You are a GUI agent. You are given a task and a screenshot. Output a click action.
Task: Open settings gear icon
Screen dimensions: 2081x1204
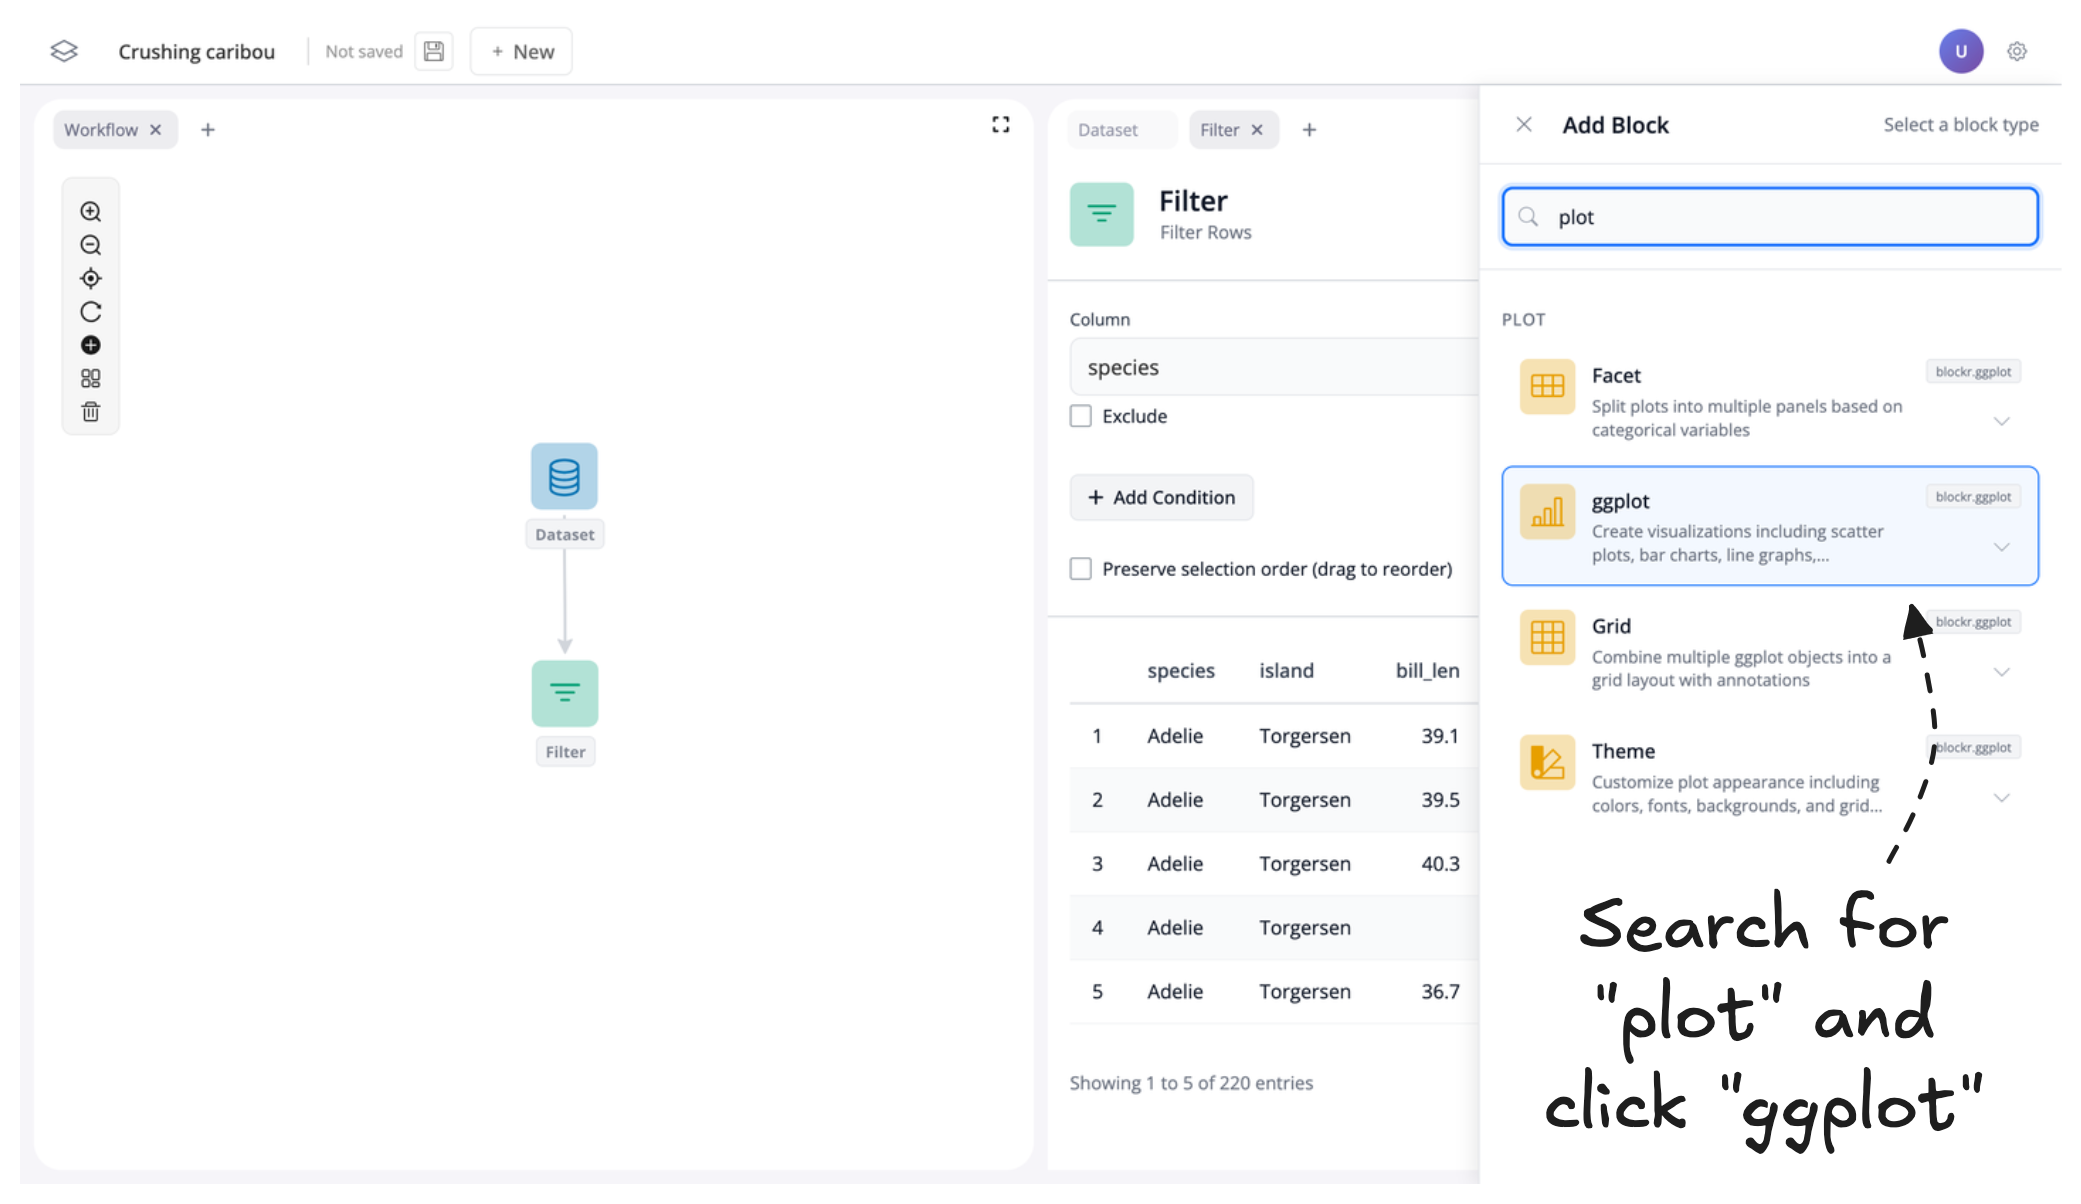coord(2016,51)
